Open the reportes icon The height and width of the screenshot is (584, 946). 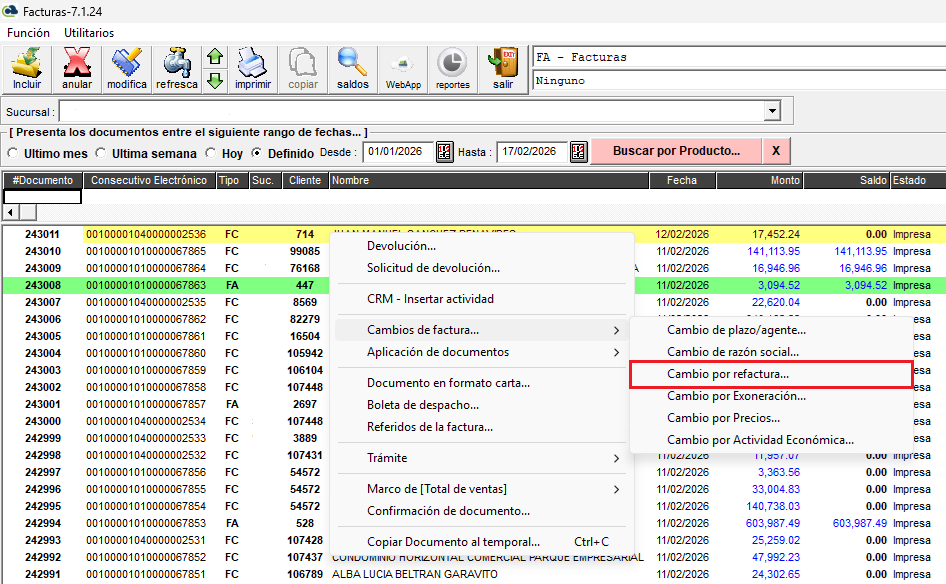pos(452,69)
